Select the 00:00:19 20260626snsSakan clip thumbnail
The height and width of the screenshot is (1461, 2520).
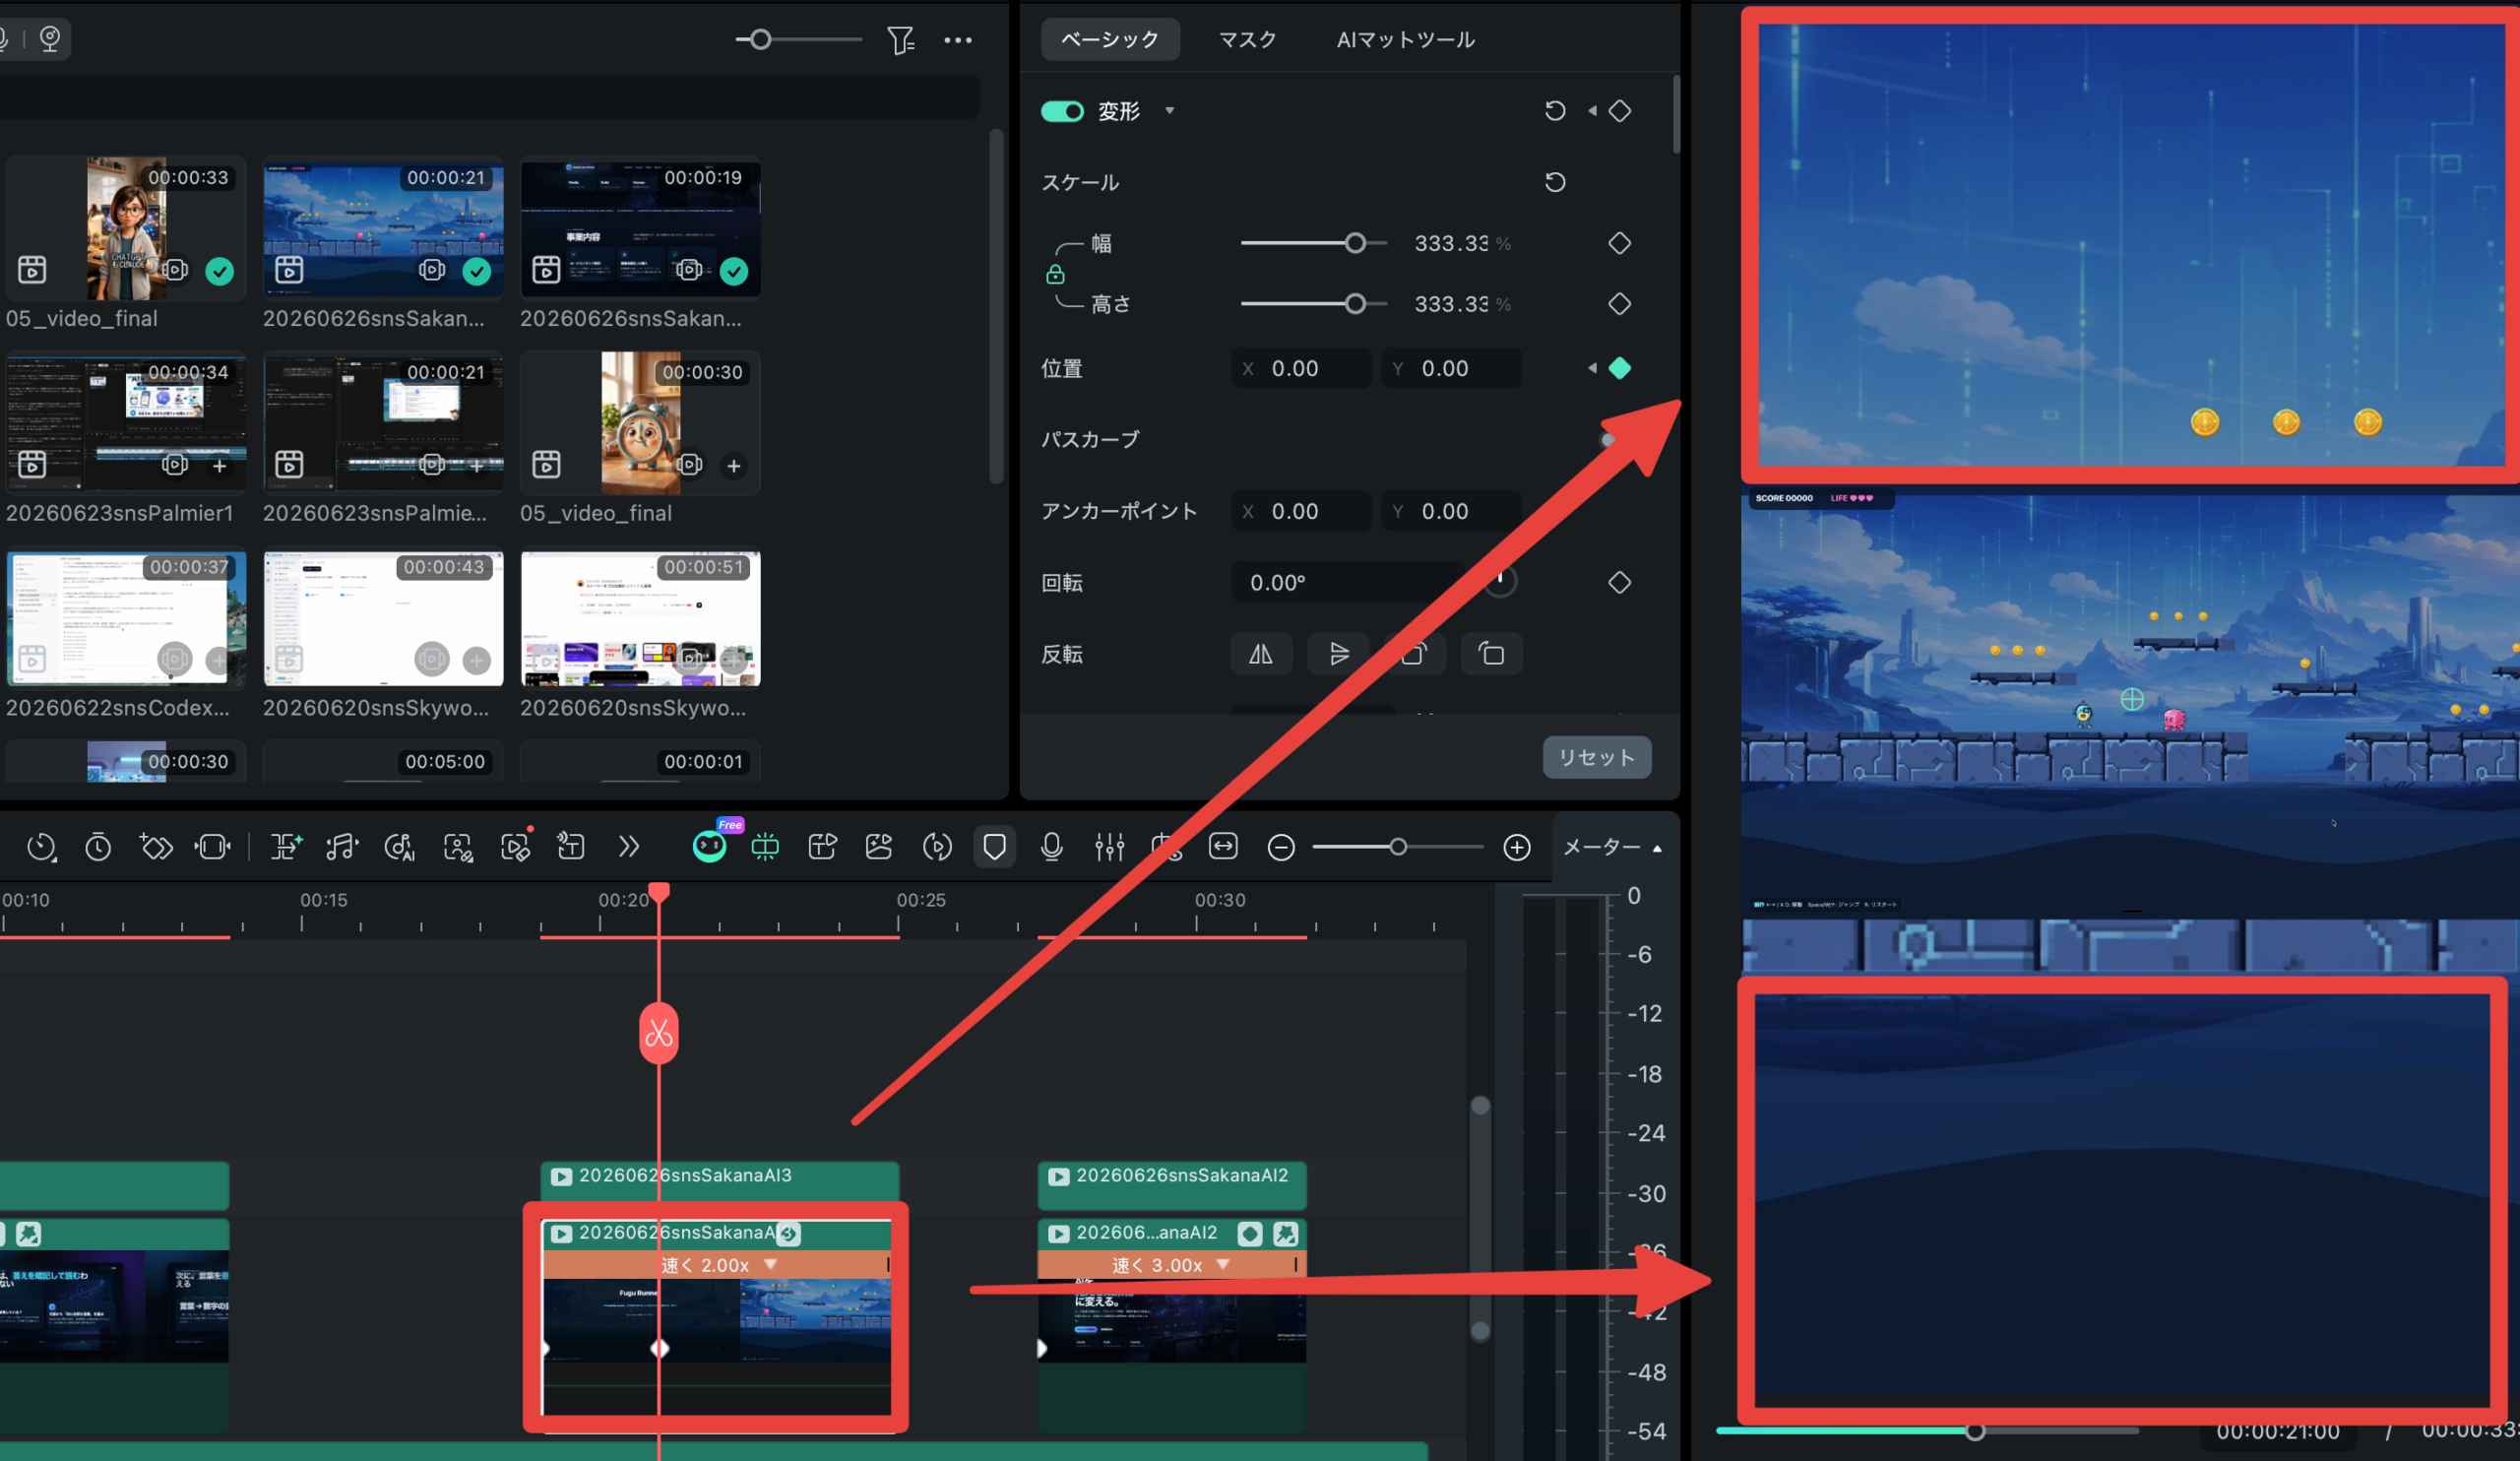pyautogui.click(x=640, y=228)
